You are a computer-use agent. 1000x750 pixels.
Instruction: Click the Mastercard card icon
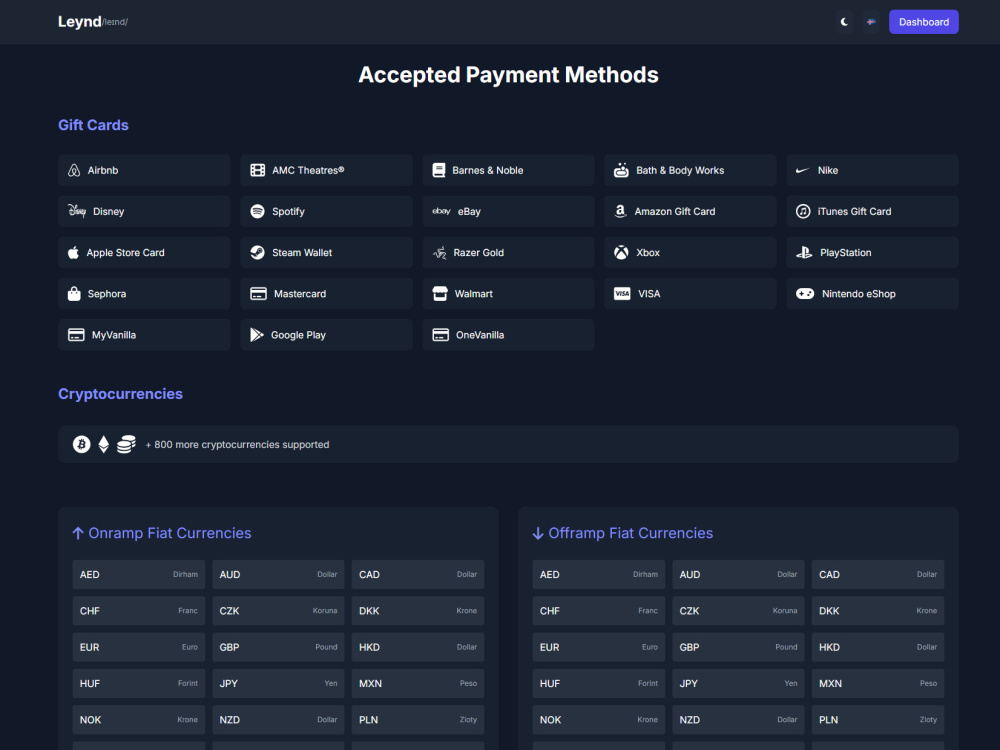[x=258, y=294]
